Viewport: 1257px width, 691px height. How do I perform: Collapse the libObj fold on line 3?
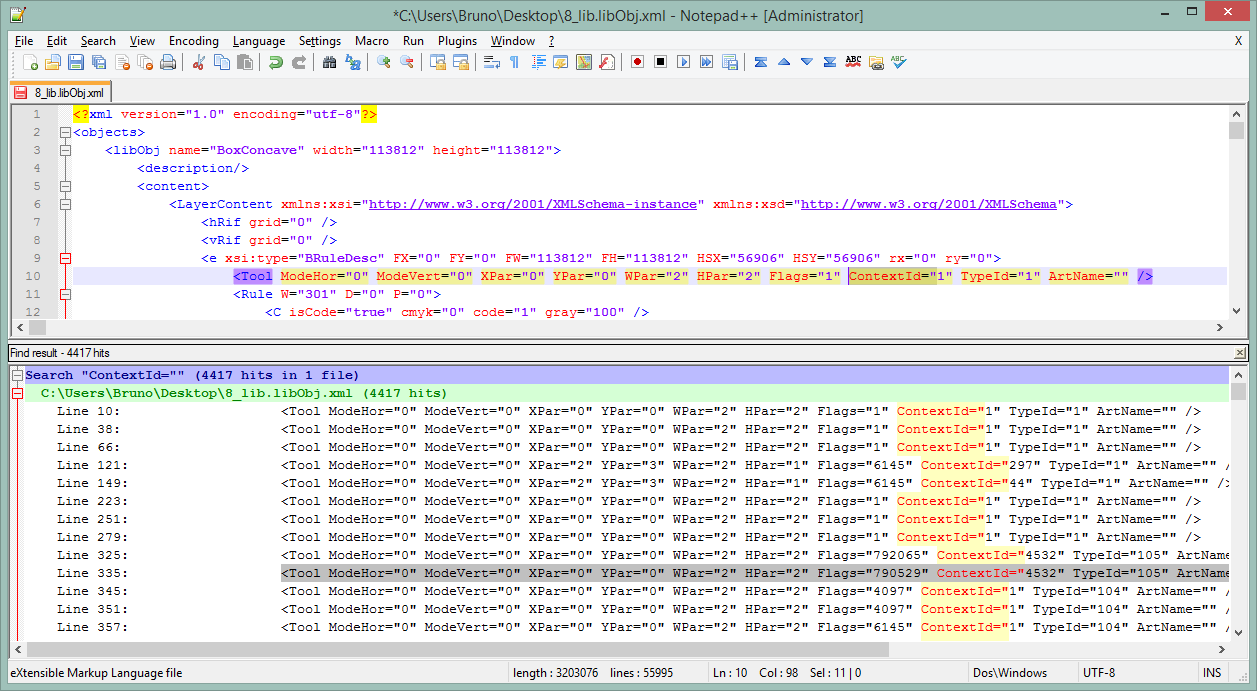point(66,150)
